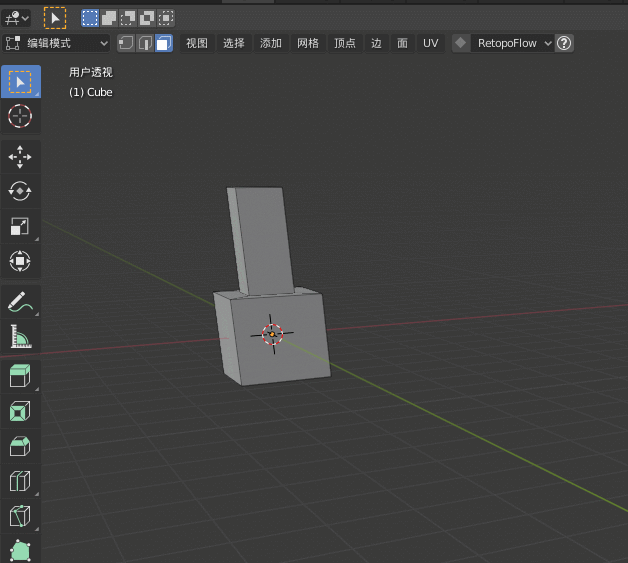This screenshot has width=628, height=563.
Task: Select the Extrude Region tool
Action: (x=20, y=376)
